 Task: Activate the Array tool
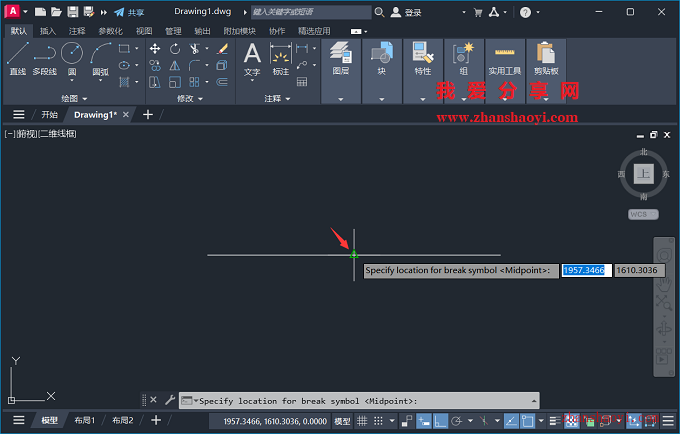click(x=194, y=82)
